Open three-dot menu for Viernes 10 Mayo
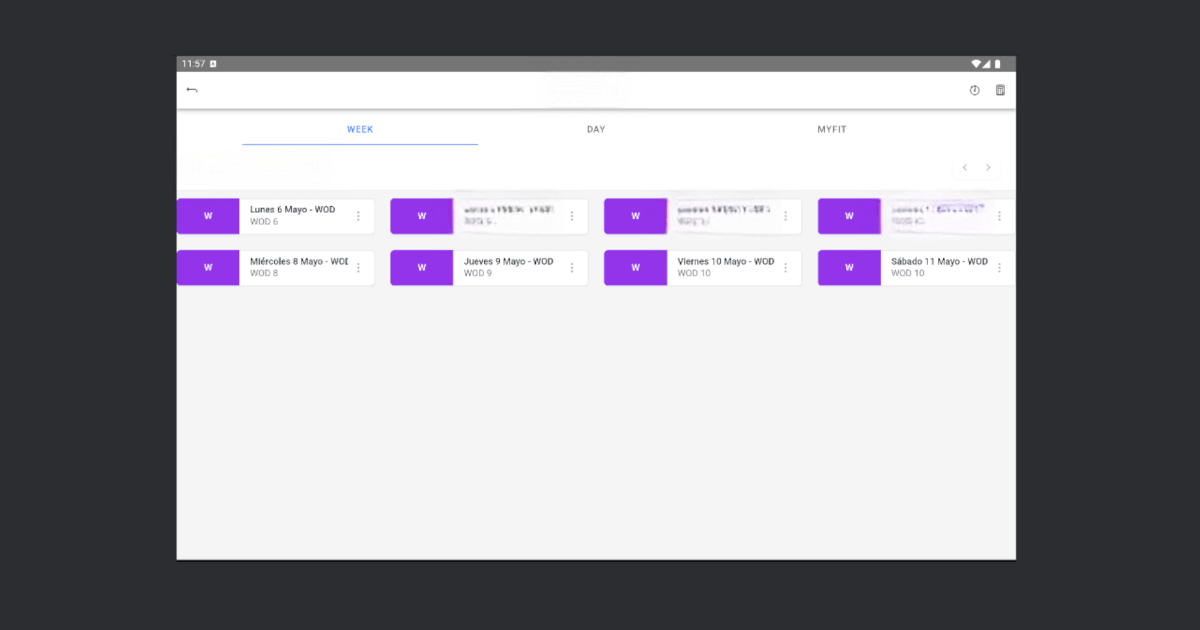 tap(785, 268)
